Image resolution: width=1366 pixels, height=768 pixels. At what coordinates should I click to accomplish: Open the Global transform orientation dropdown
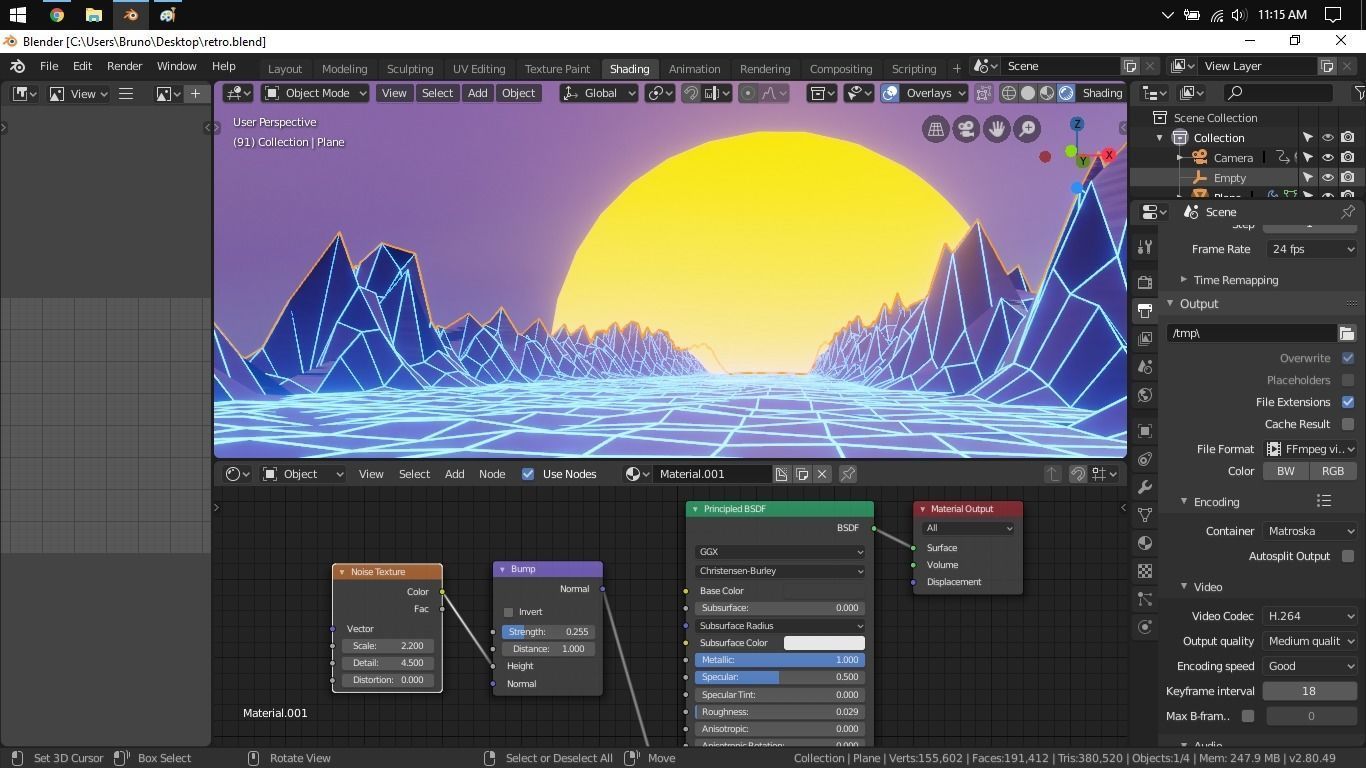(x=598, y=93)
